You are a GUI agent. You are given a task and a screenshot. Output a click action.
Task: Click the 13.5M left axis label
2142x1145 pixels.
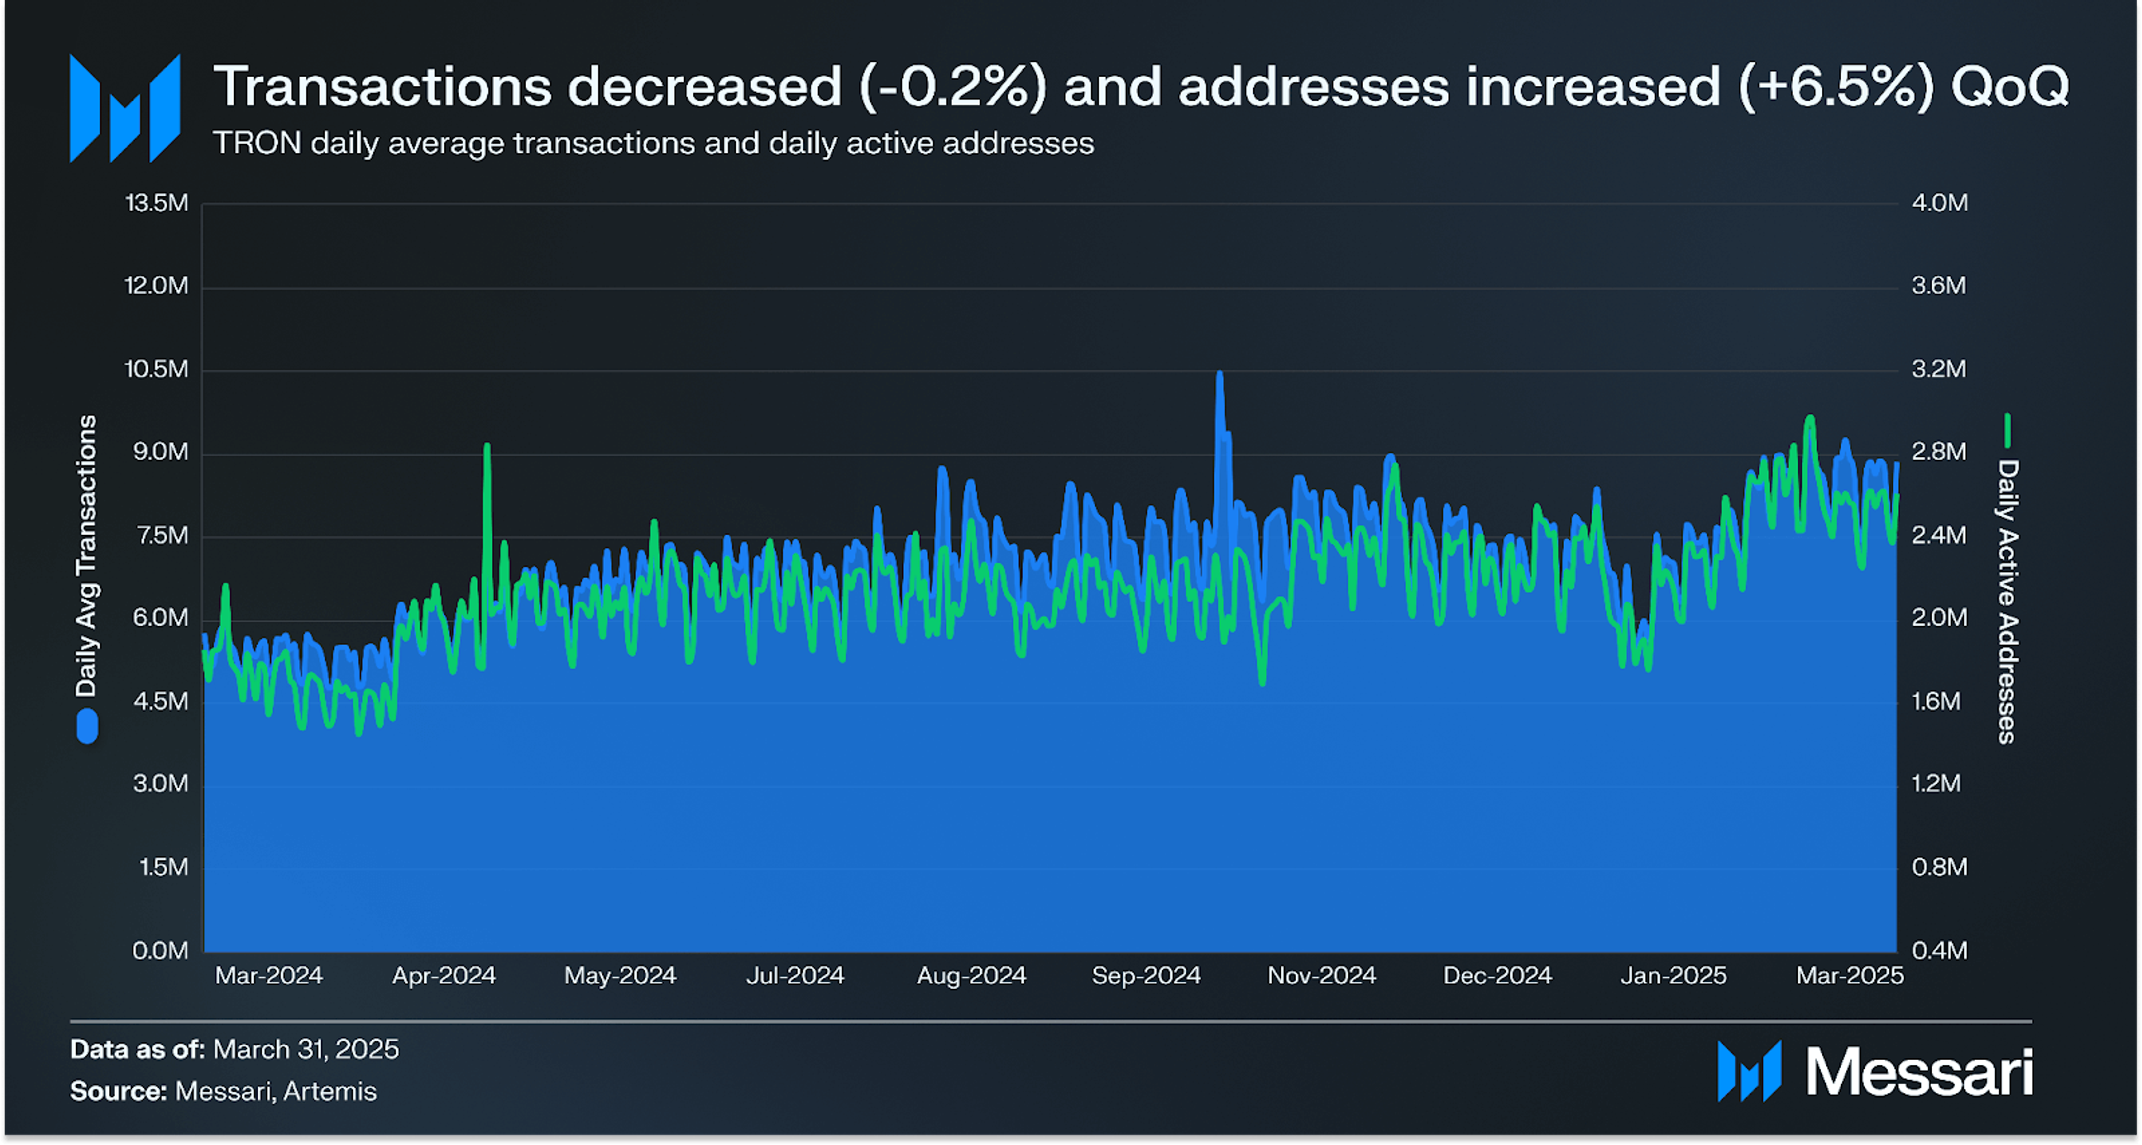(x=156, y=203)
